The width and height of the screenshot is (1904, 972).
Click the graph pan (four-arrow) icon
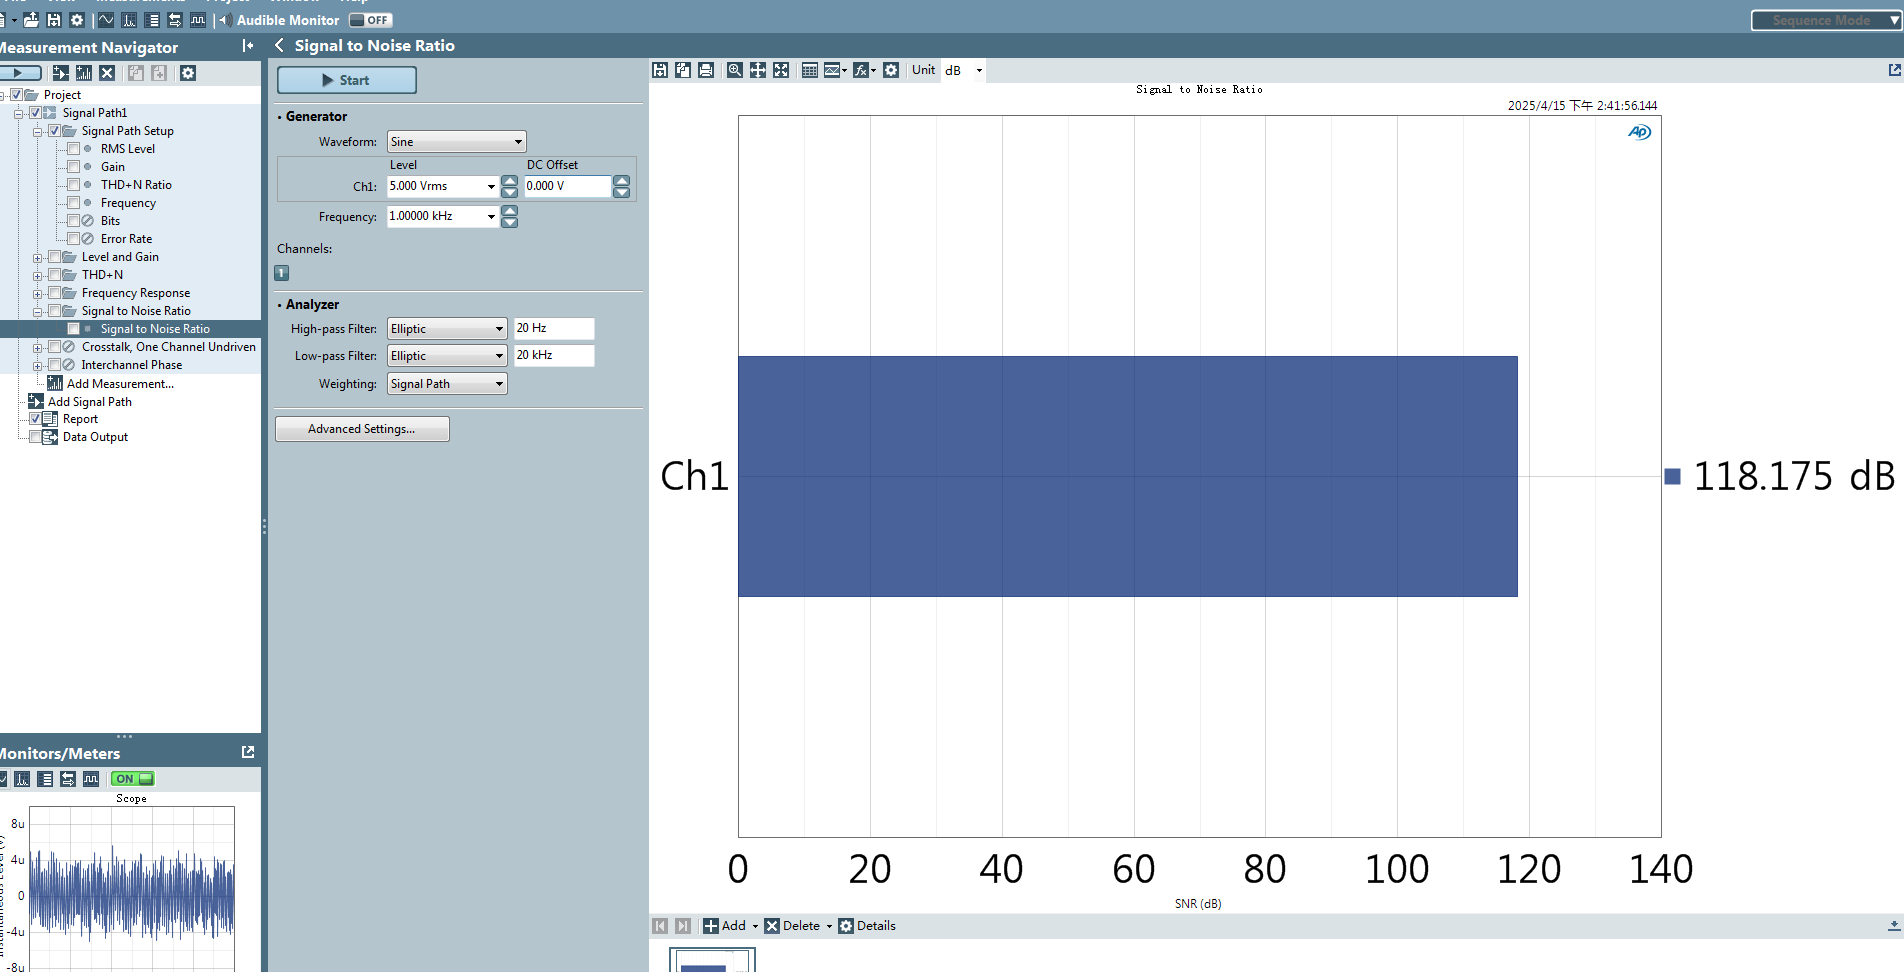[758, 70]
